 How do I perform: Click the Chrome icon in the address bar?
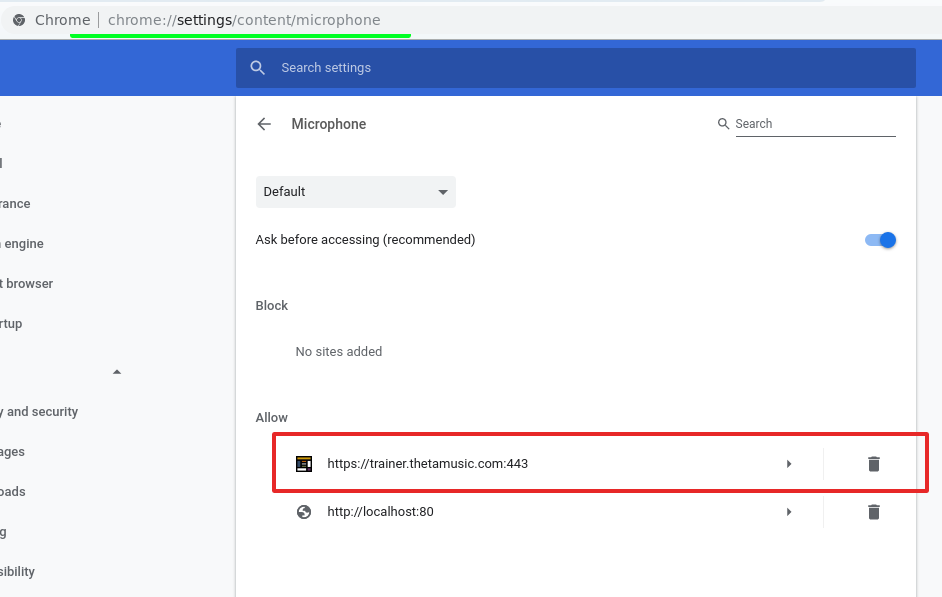pyautogui.click(x=19, y=20)
